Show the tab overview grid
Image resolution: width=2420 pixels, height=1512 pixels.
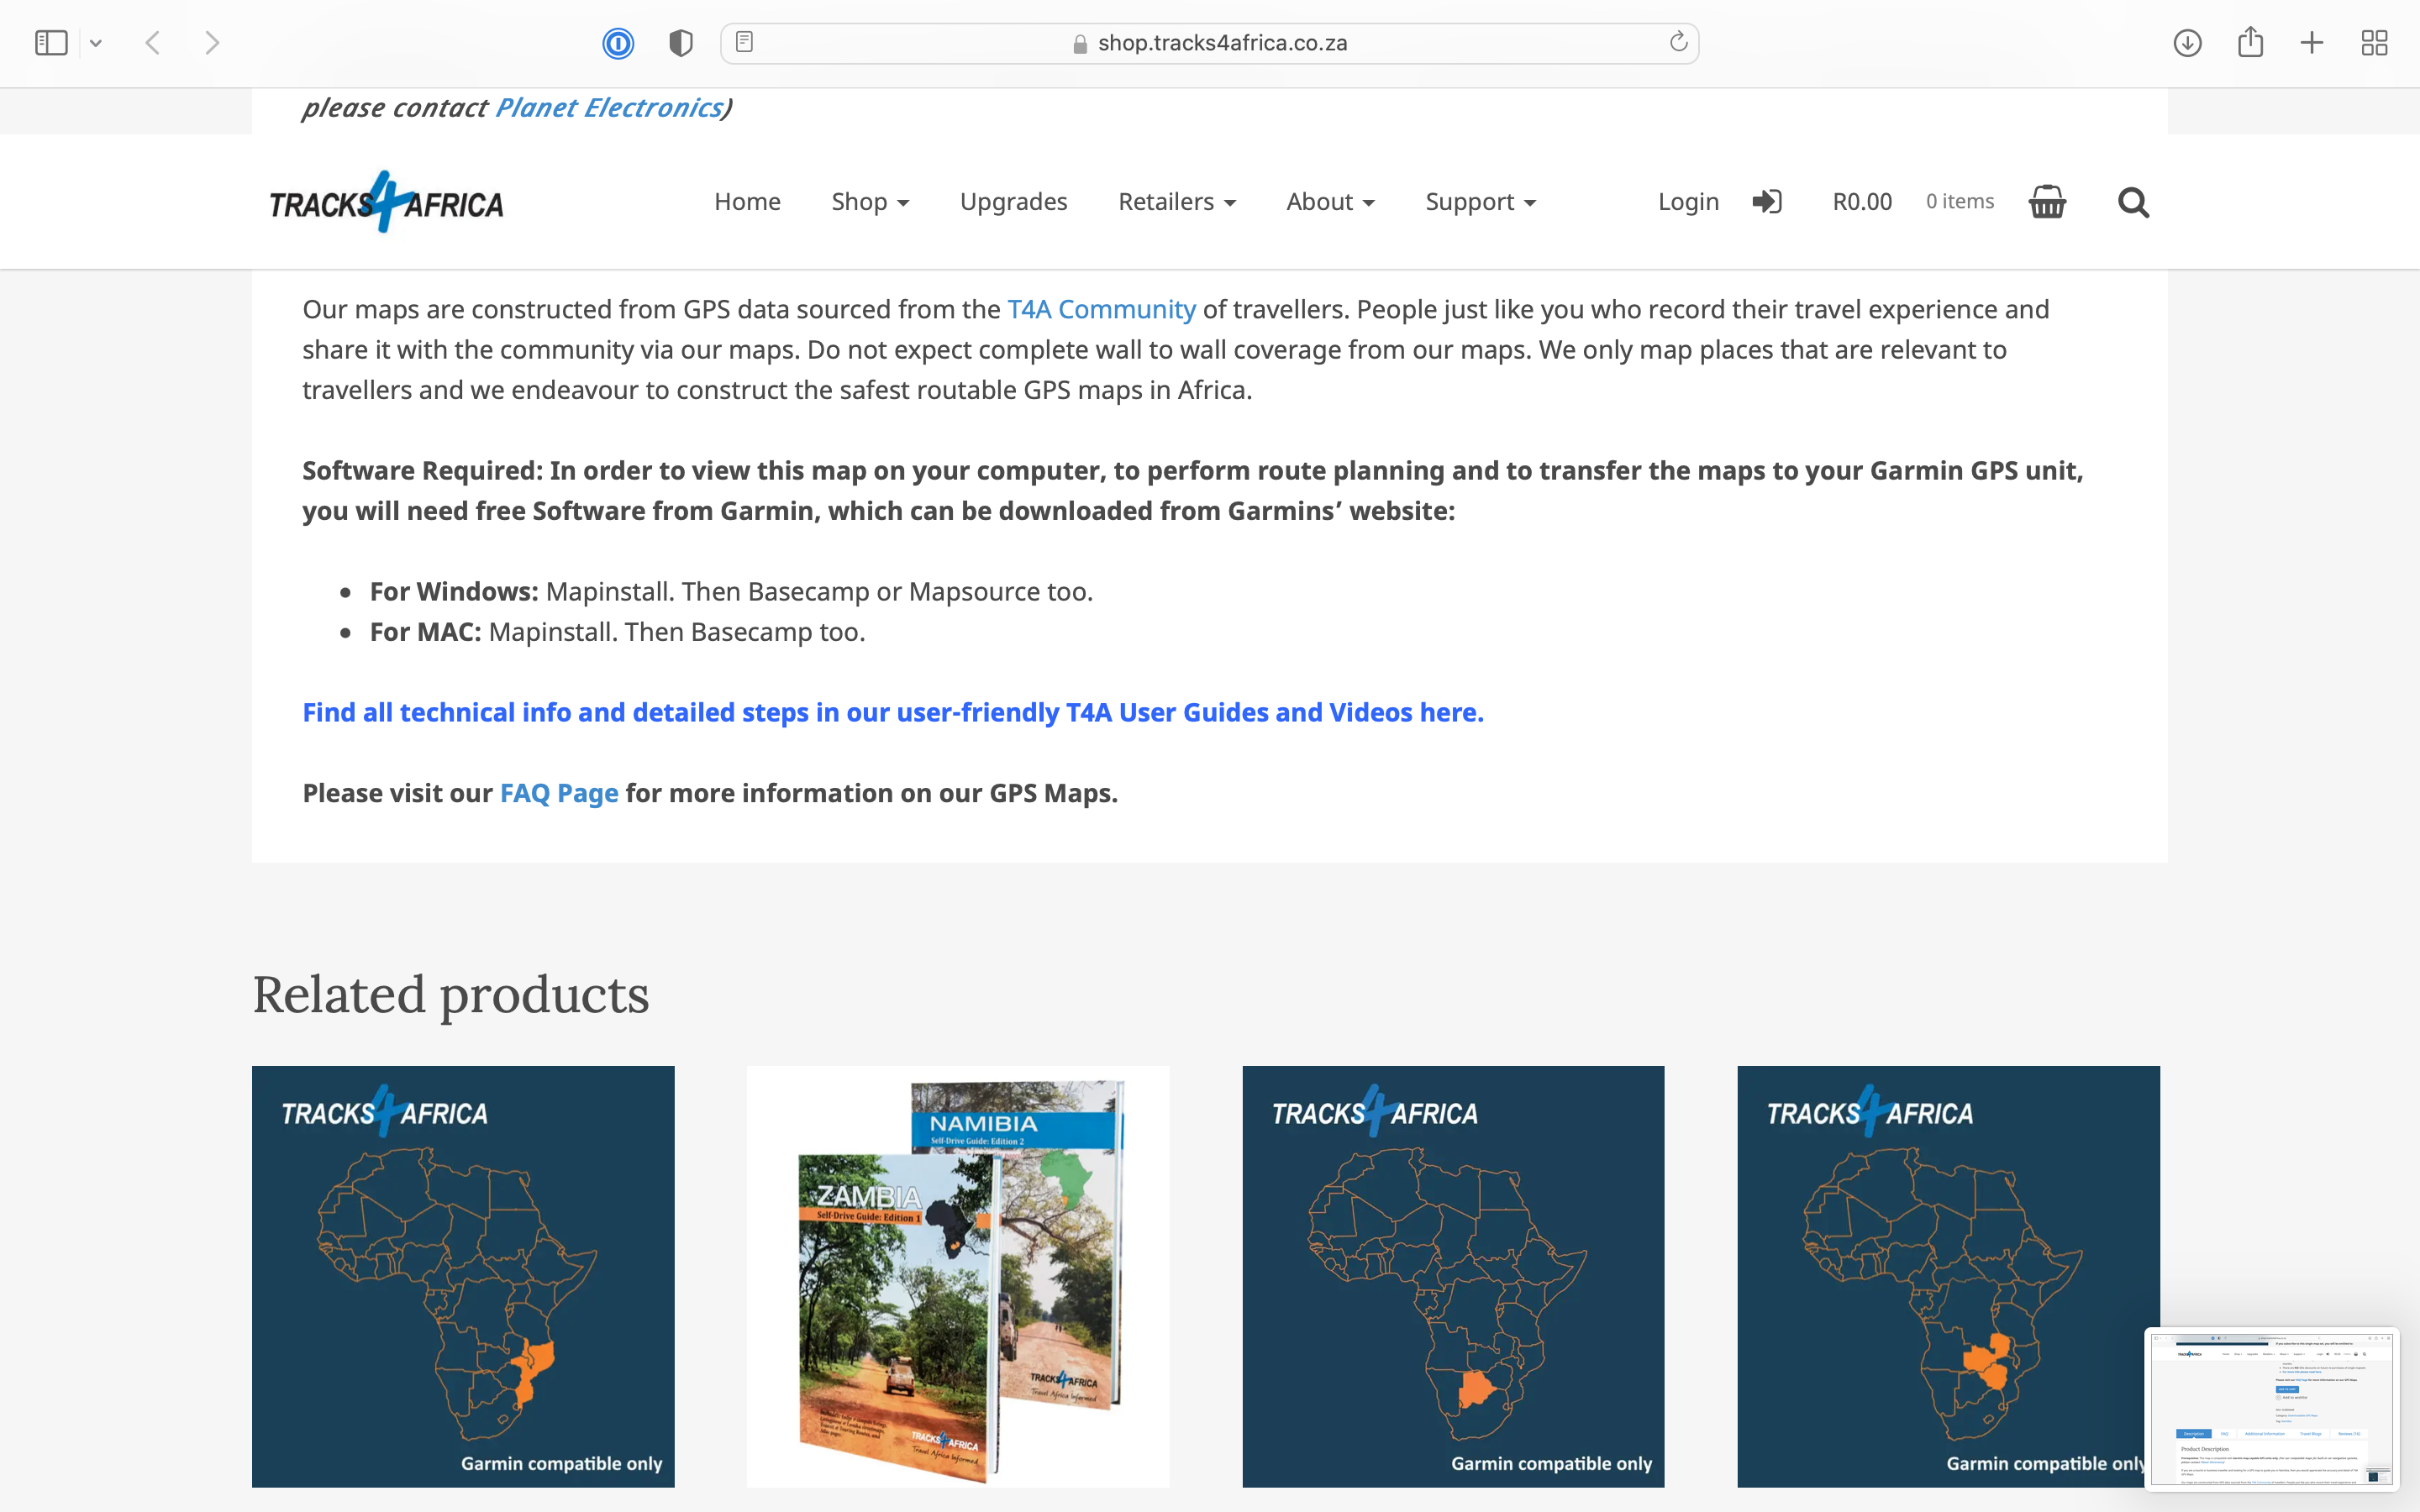[x=2374, y=43]
